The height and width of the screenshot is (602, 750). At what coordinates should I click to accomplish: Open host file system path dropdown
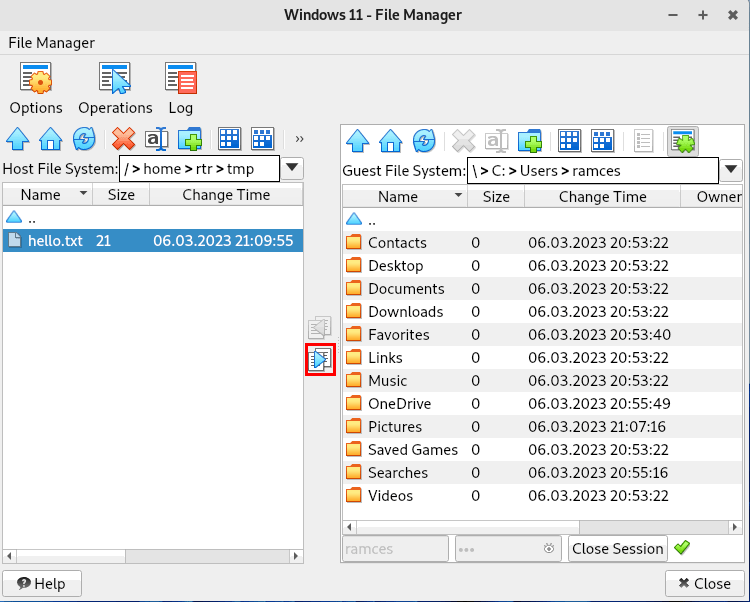292,168
